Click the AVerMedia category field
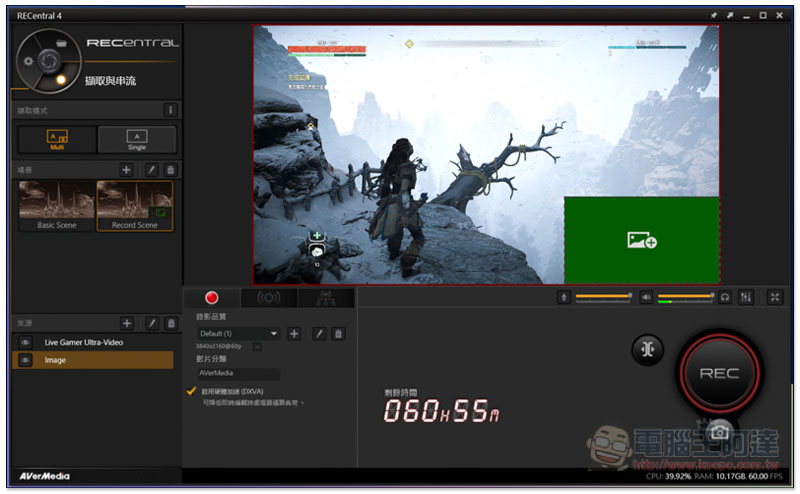Viewport: 800px width, 494px height. tap(238, 373)
